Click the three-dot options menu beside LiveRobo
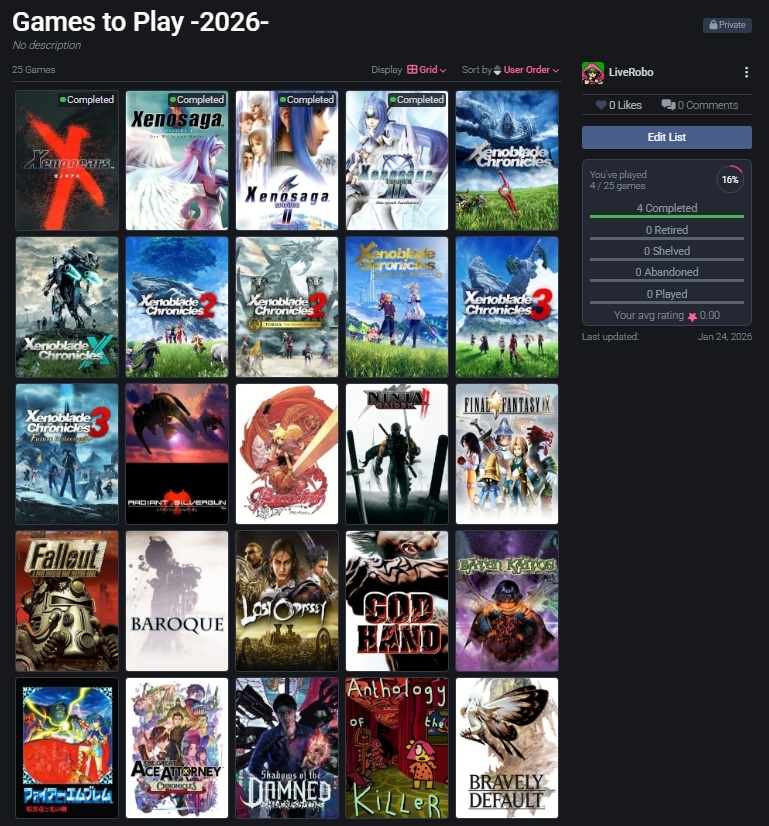Viewport: 769px width, 826px height. [x=746, y=72]
